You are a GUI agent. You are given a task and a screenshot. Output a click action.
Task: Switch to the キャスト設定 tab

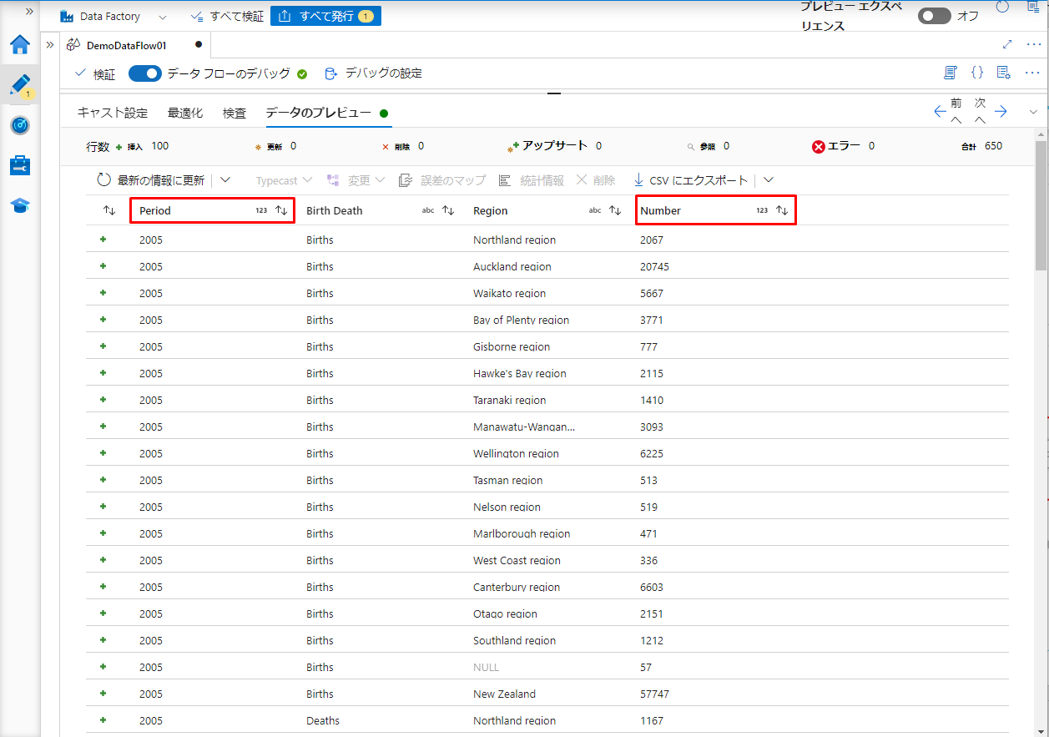112,113
